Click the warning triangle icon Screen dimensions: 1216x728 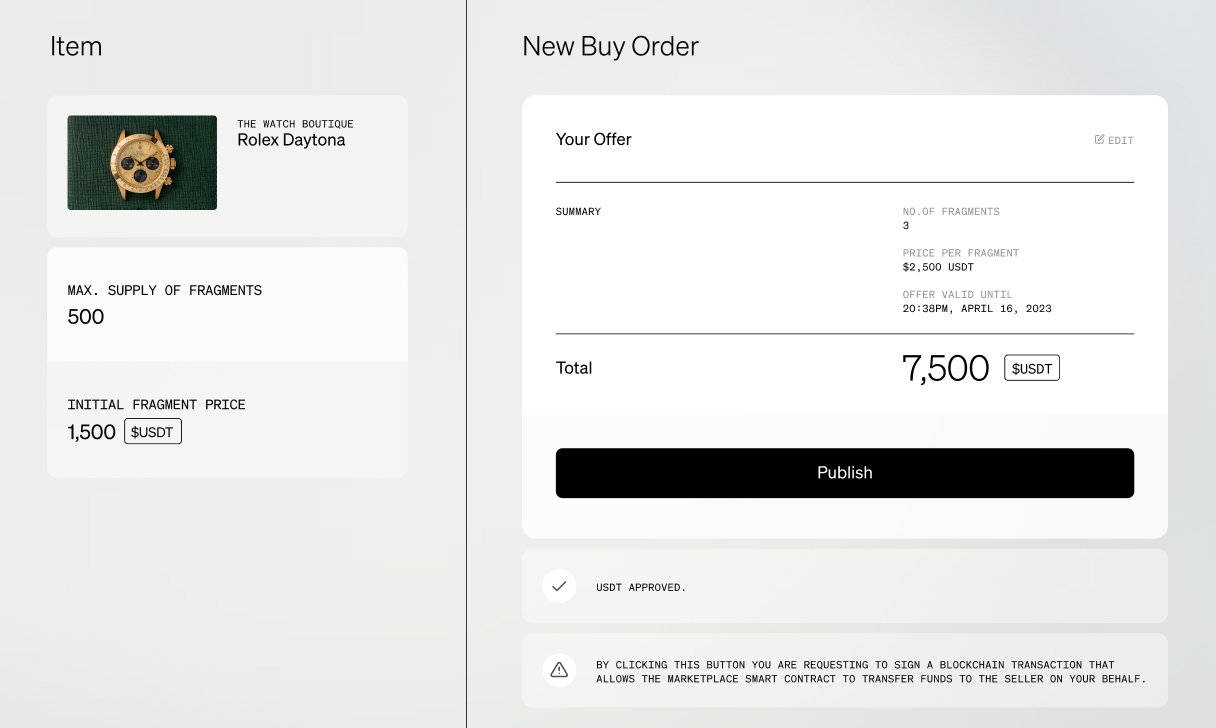[x=559, y=670]
